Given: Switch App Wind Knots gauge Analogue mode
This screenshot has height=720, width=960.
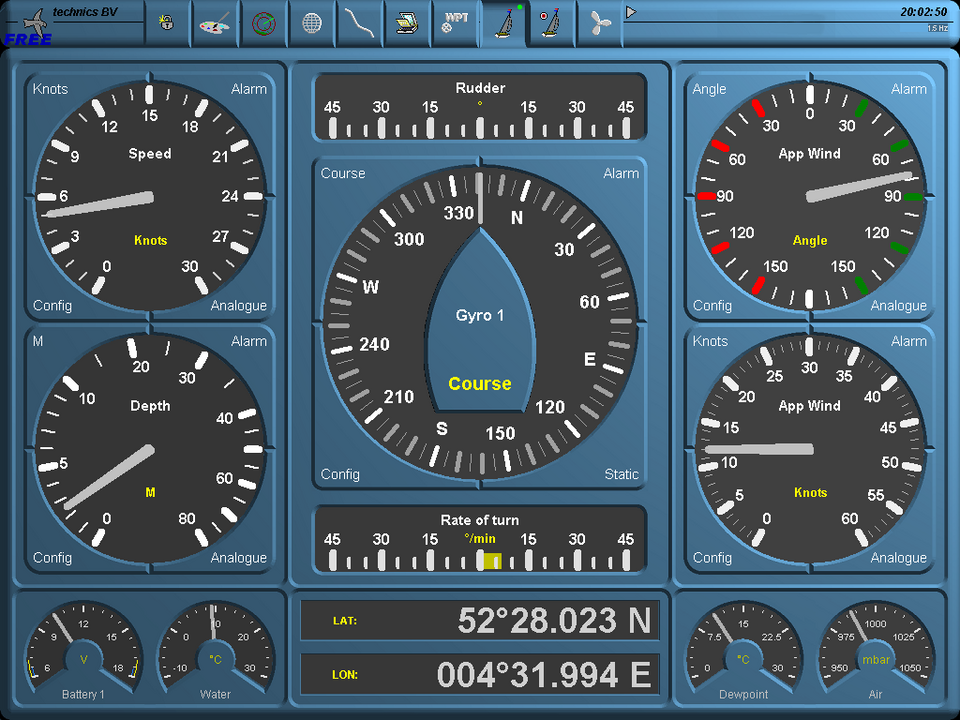Looking at the screenshot, I should click(899, 558).
